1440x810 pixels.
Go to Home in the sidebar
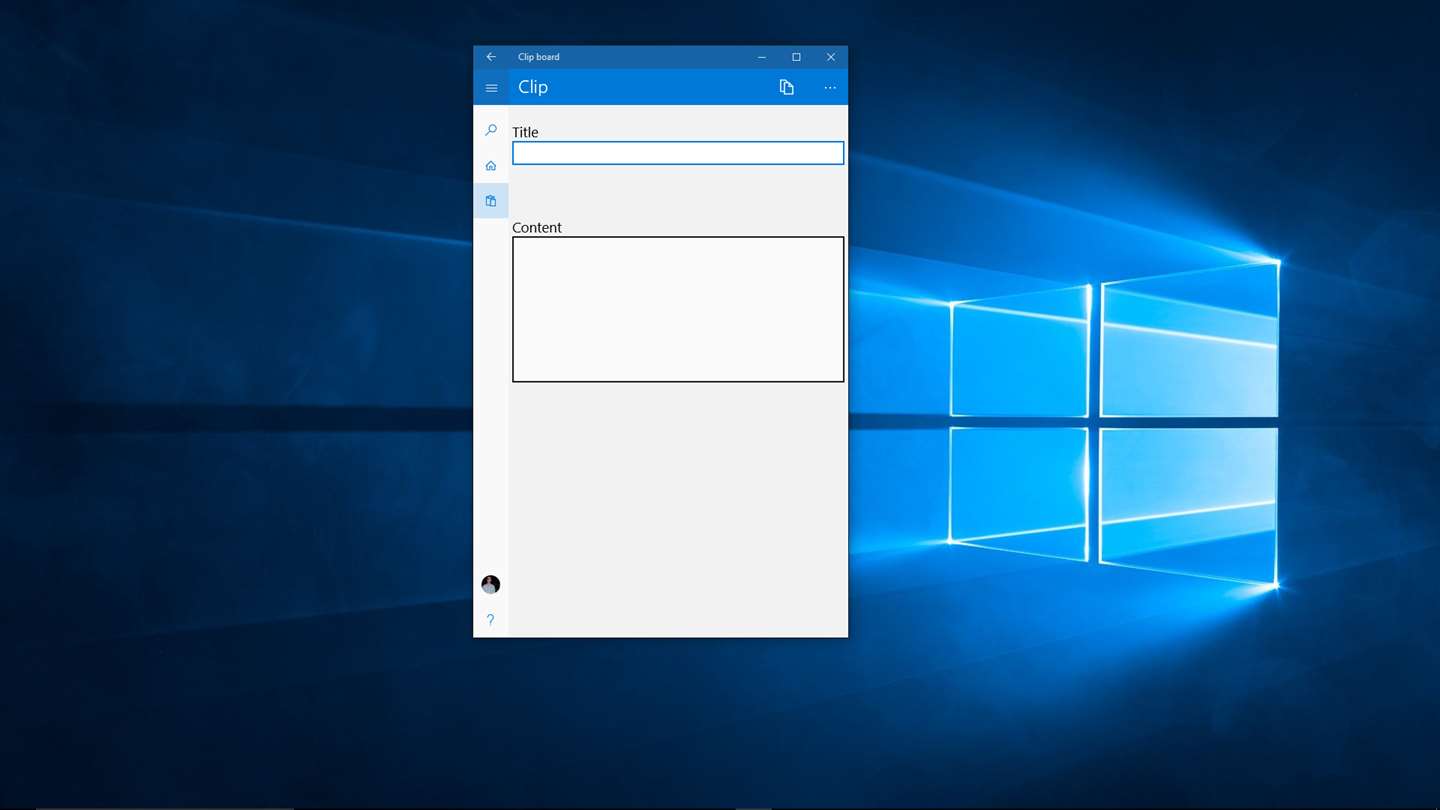(x=491, y=166)
